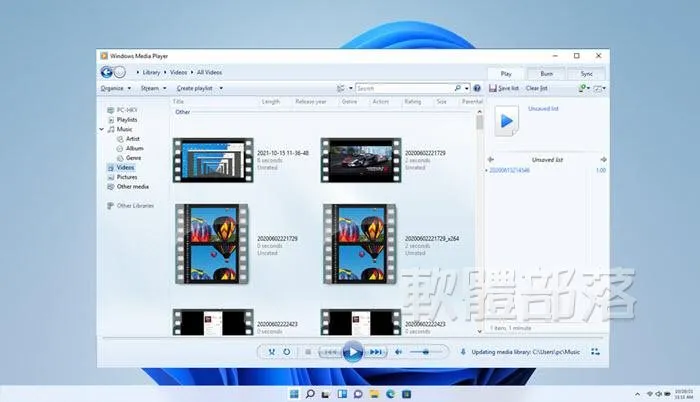700x402 pixels.
Task: Open the view options icon beside search
Action: point(341,88)
